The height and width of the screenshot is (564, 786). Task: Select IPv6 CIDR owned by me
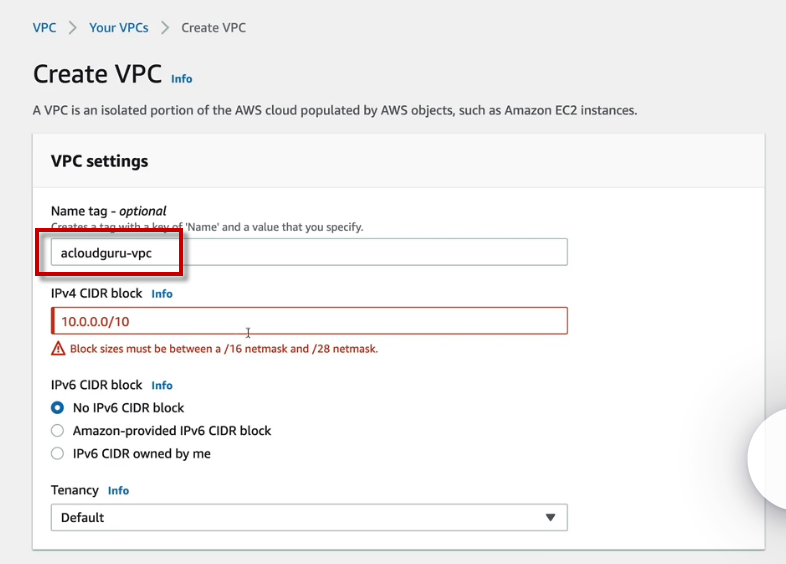pos(58,454)
